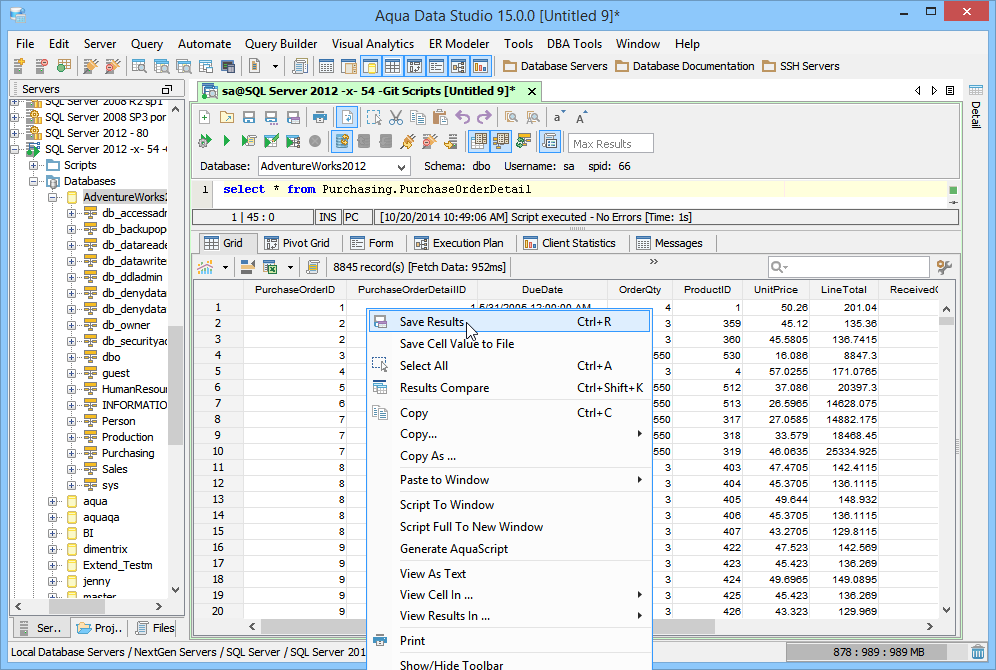Collapse the AdventureWorks2012 database node
This screenshot has height=670, width=996.
tap(52, 197)
